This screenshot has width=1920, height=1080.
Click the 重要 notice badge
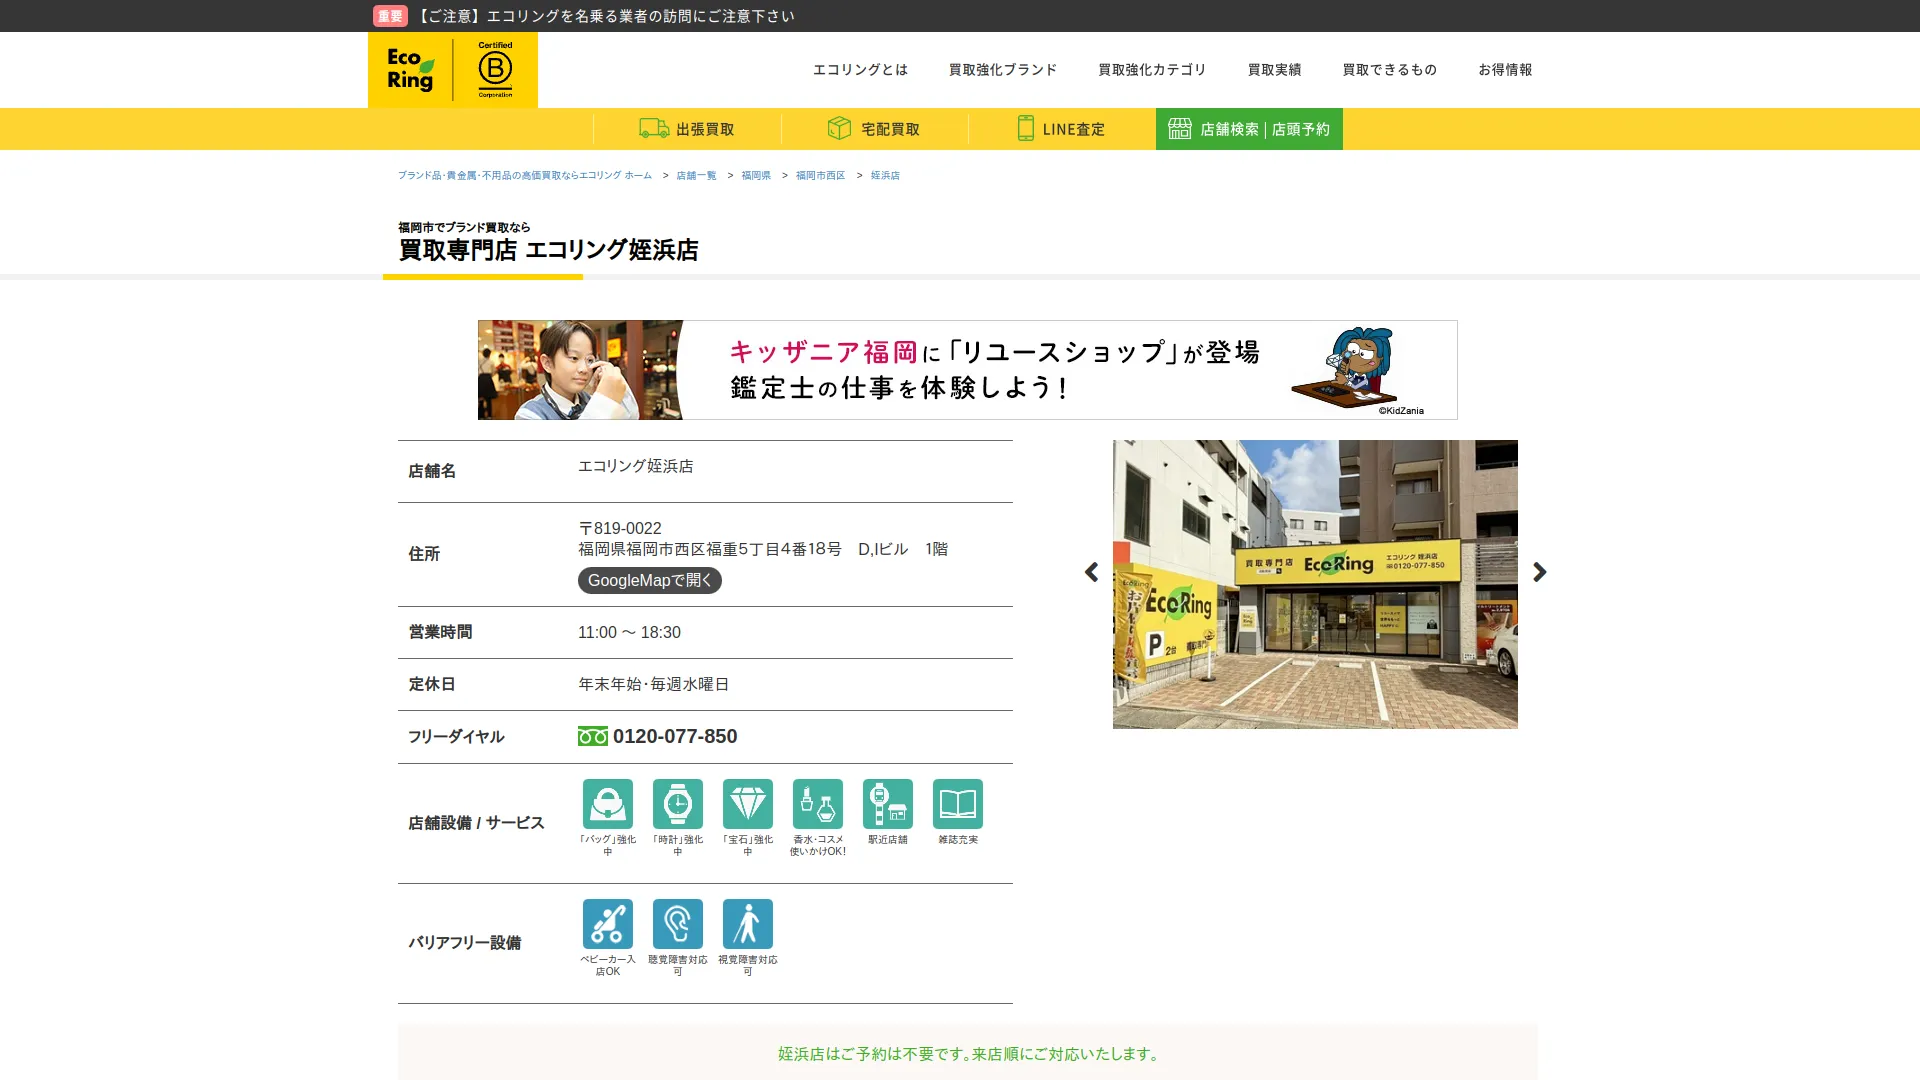pyautogui.click(x=390, y=16)
